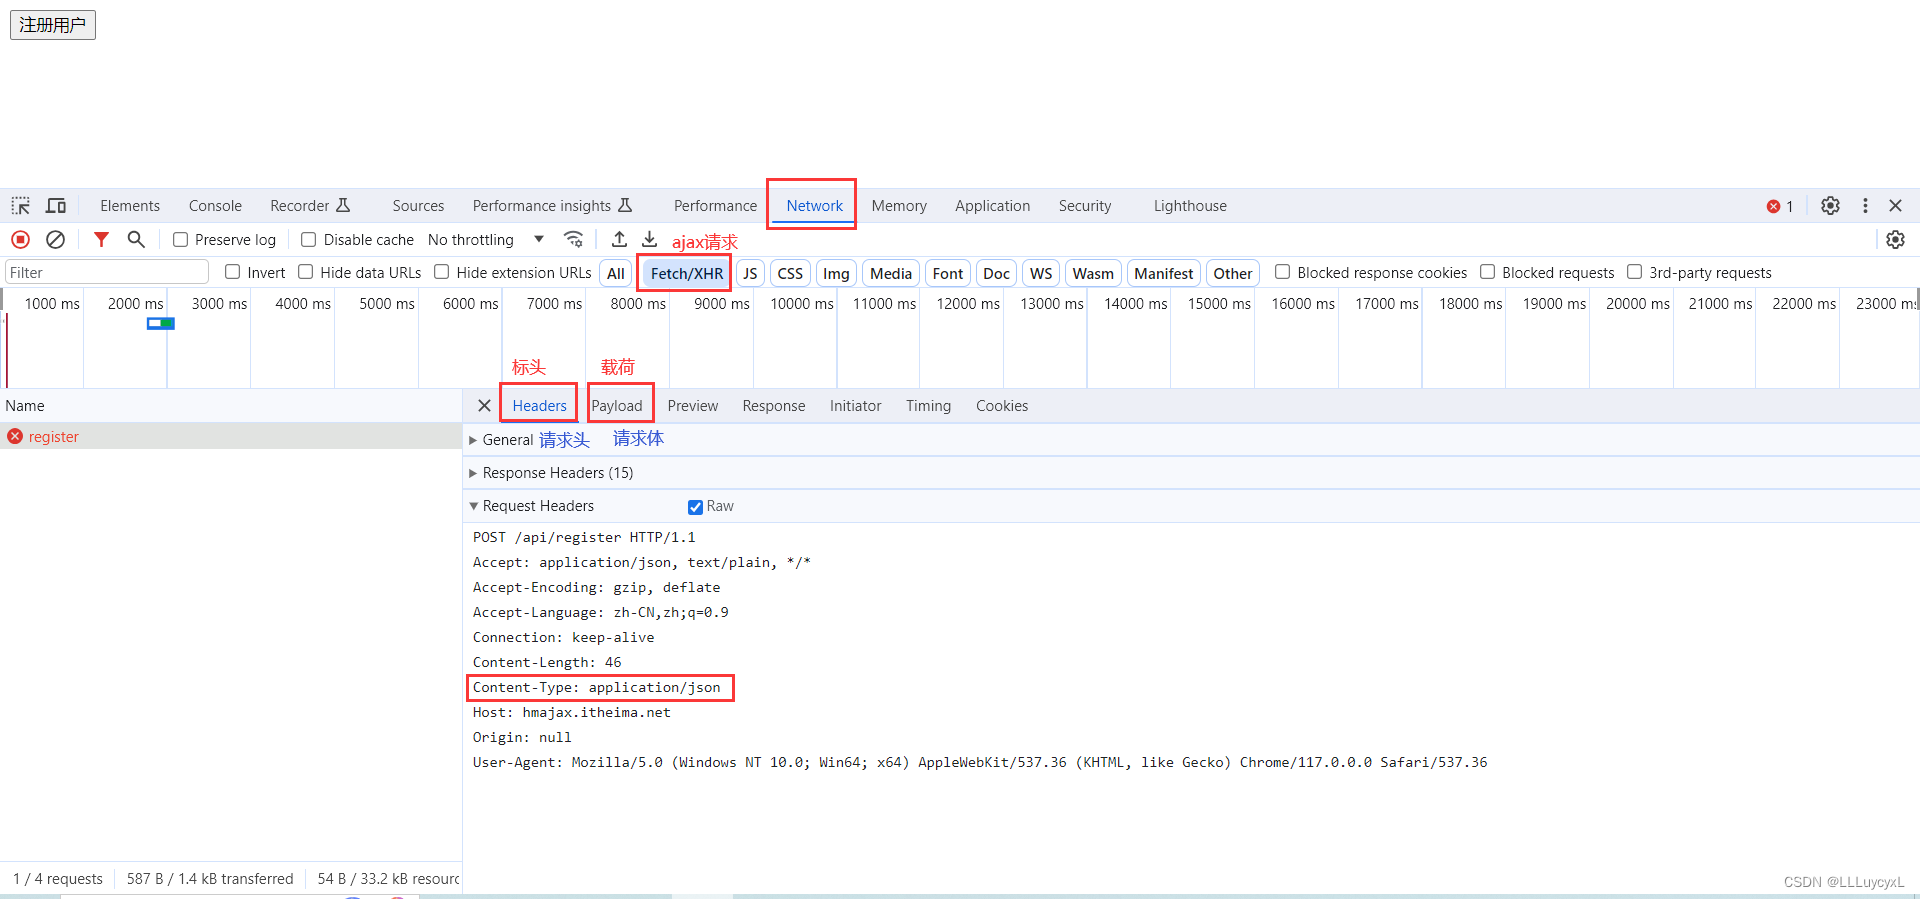Check Hide extension URLs

pyautogui.click(x=442, y=272)
